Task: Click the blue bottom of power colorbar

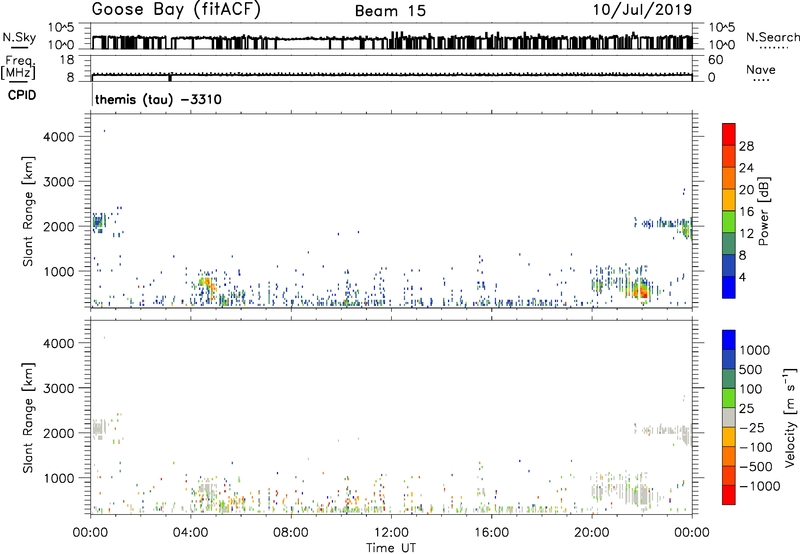Action: click(x=729, y=287)
